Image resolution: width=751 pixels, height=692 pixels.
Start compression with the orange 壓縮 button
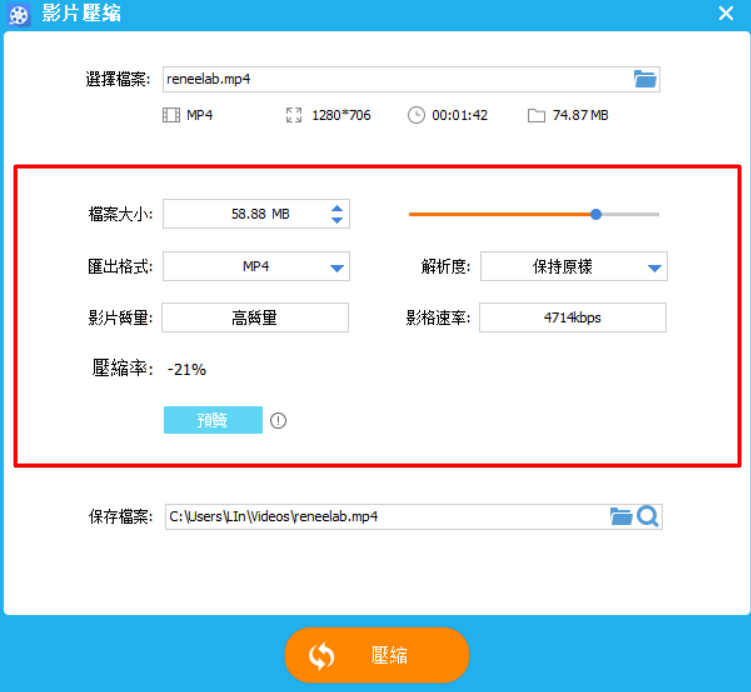[376, 656]
